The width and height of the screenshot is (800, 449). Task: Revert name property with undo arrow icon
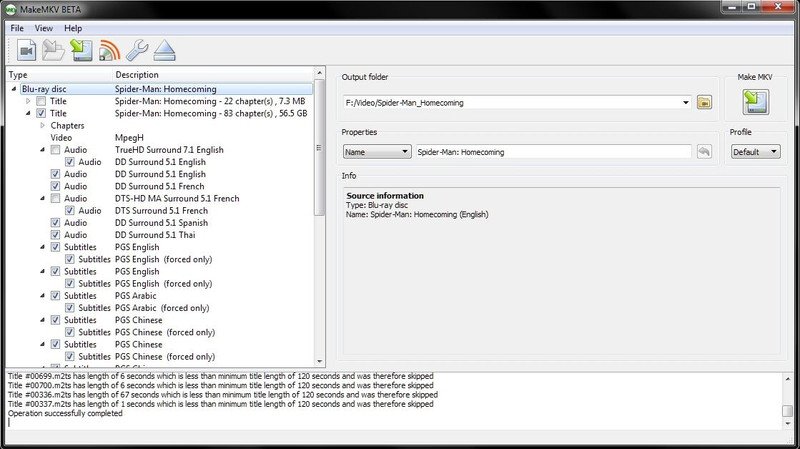704,152
